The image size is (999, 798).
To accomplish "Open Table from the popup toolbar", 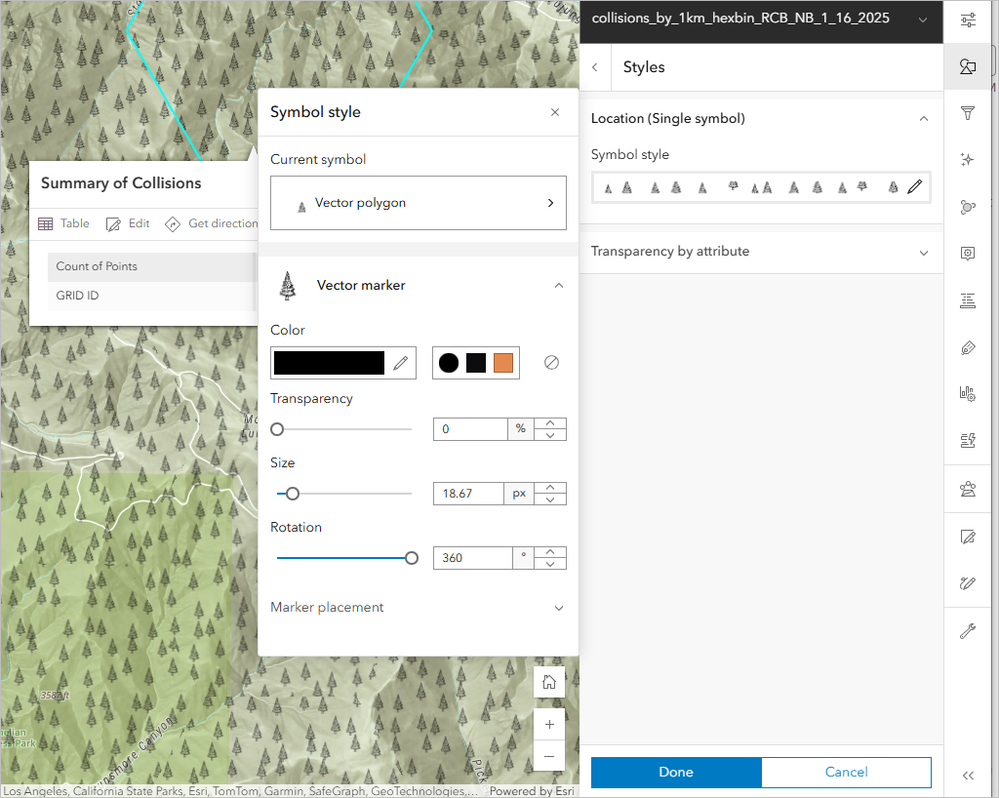I will point(64,224).
